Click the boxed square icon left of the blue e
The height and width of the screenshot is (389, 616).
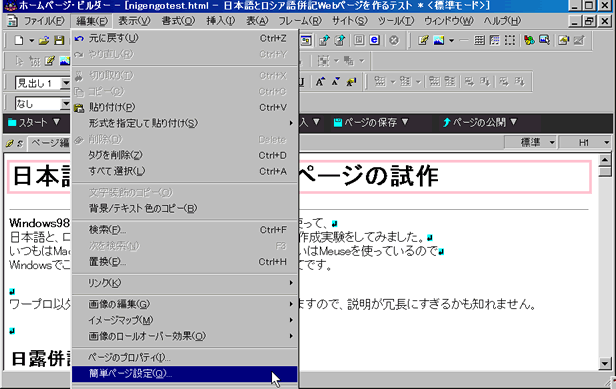[359, 40]
